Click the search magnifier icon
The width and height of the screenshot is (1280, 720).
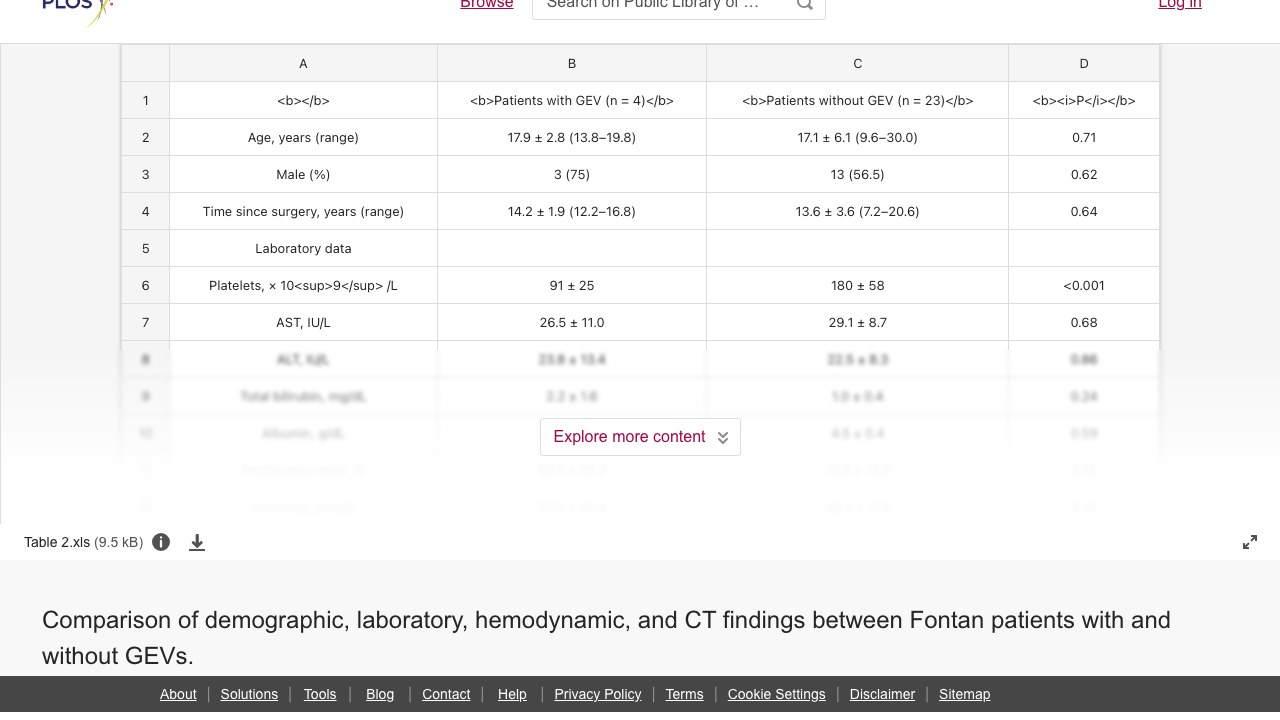805,5
